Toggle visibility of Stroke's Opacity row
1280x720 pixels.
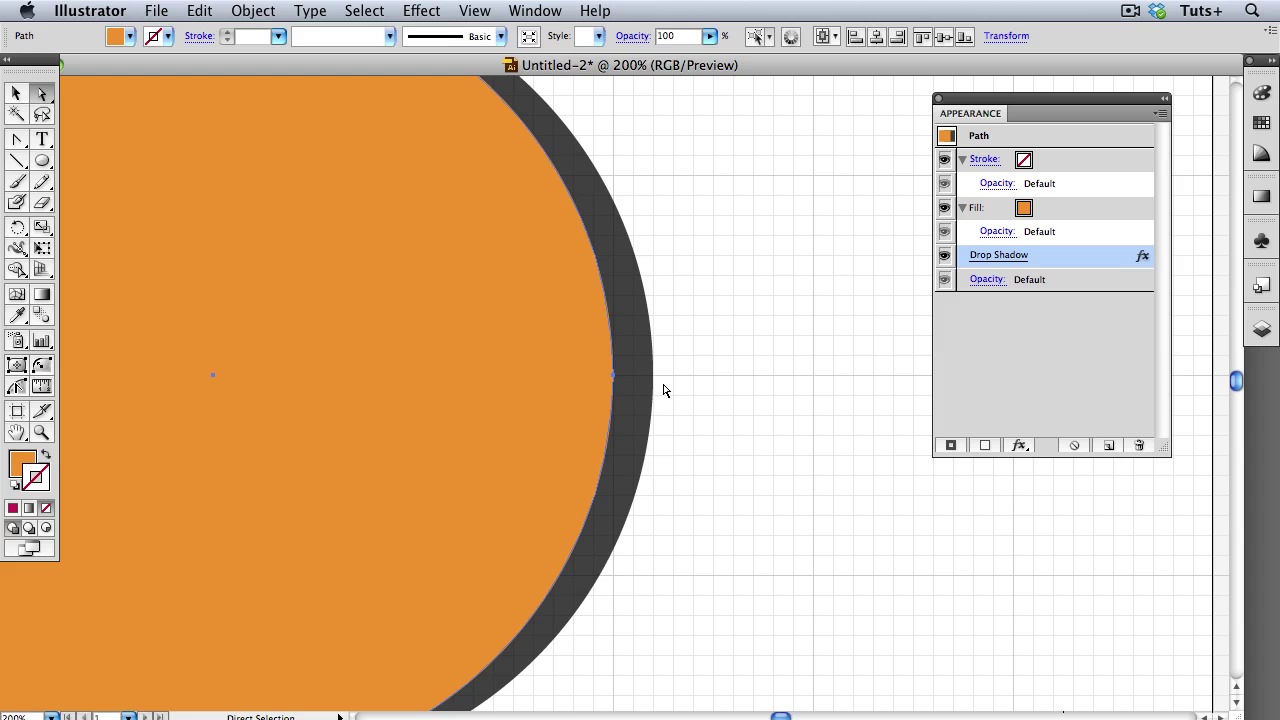pyautogui.click(x=944, y=183)
